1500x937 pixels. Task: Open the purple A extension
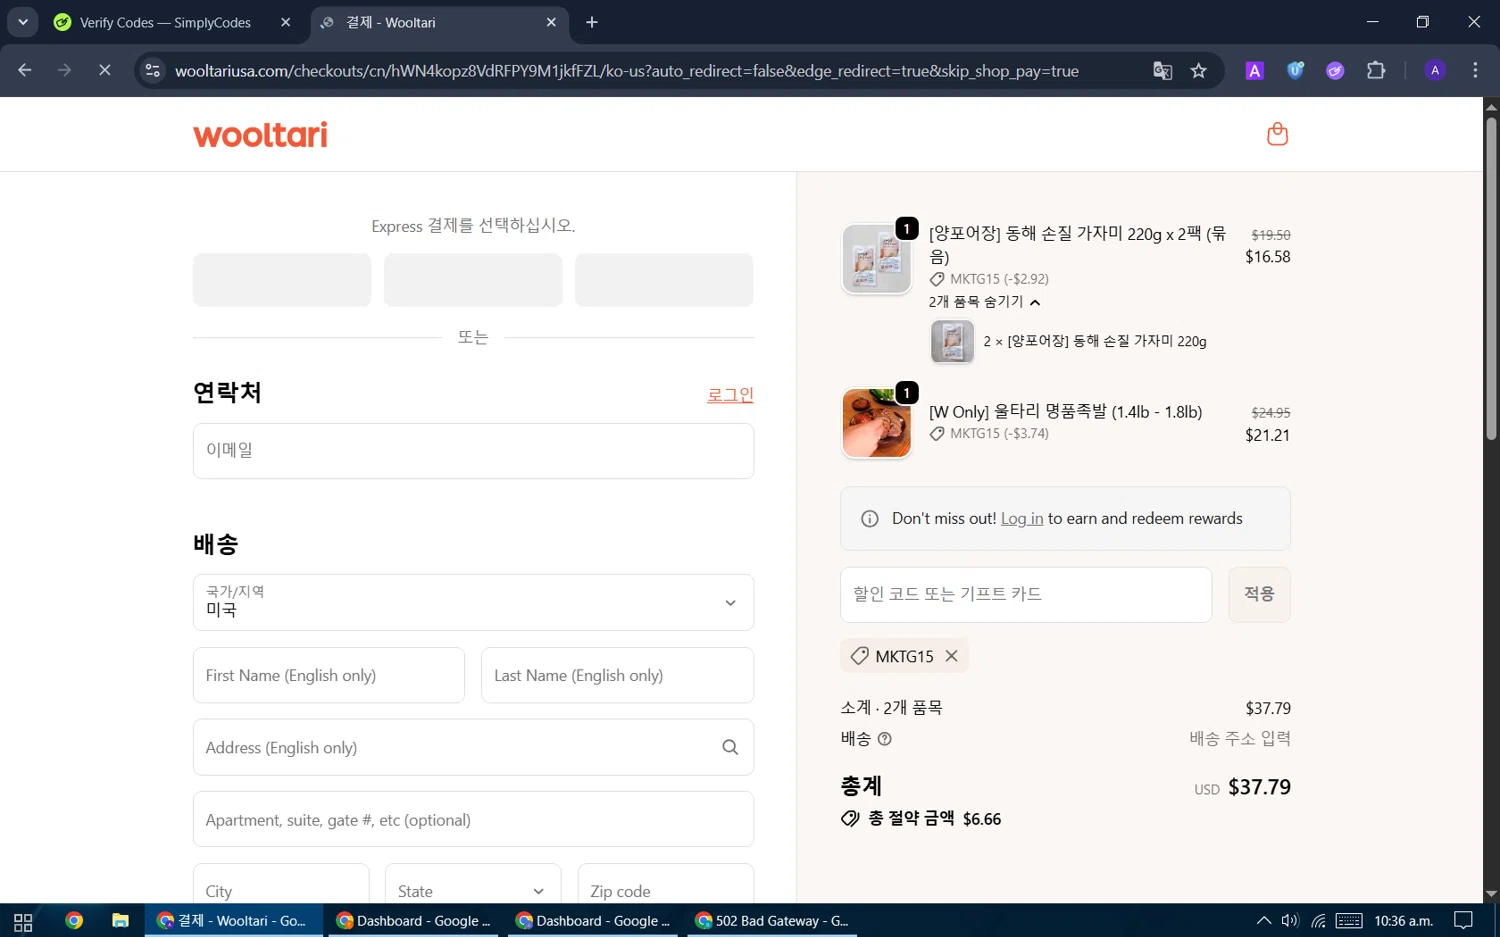tap(1254, 70)
